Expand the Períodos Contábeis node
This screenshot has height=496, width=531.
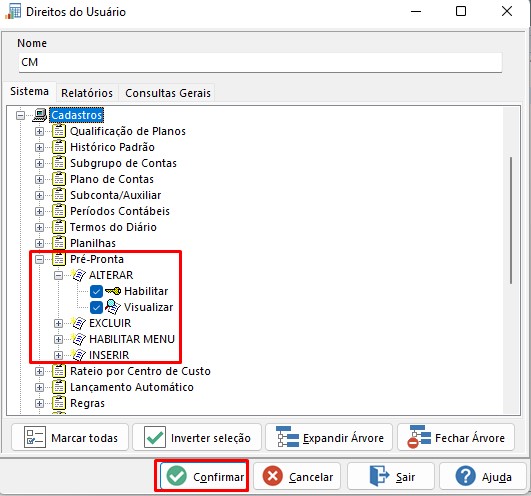tap(39, 211)
